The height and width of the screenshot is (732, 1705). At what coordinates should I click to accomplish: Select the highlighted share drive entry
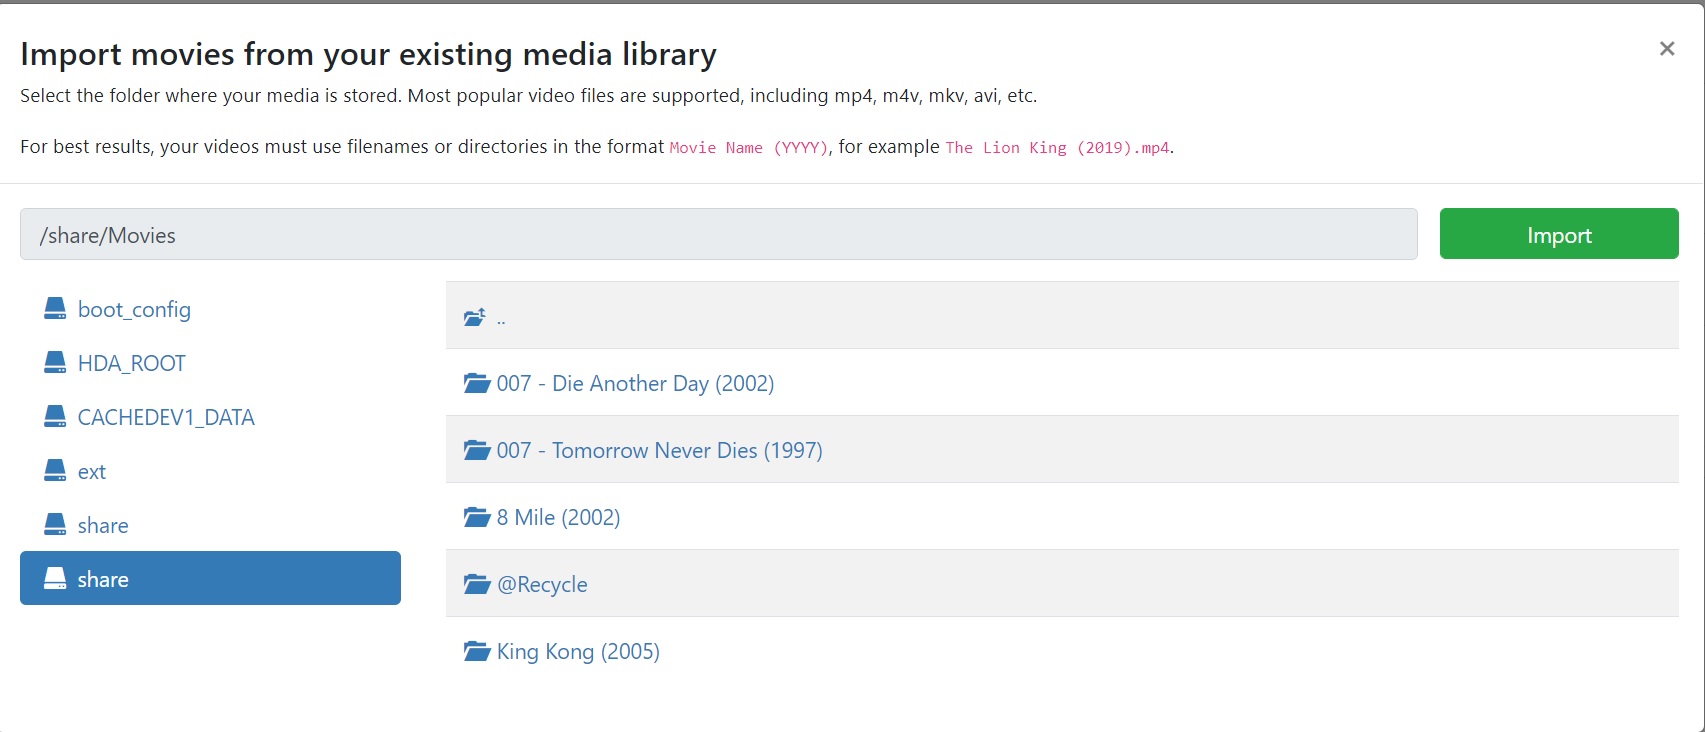210,579
